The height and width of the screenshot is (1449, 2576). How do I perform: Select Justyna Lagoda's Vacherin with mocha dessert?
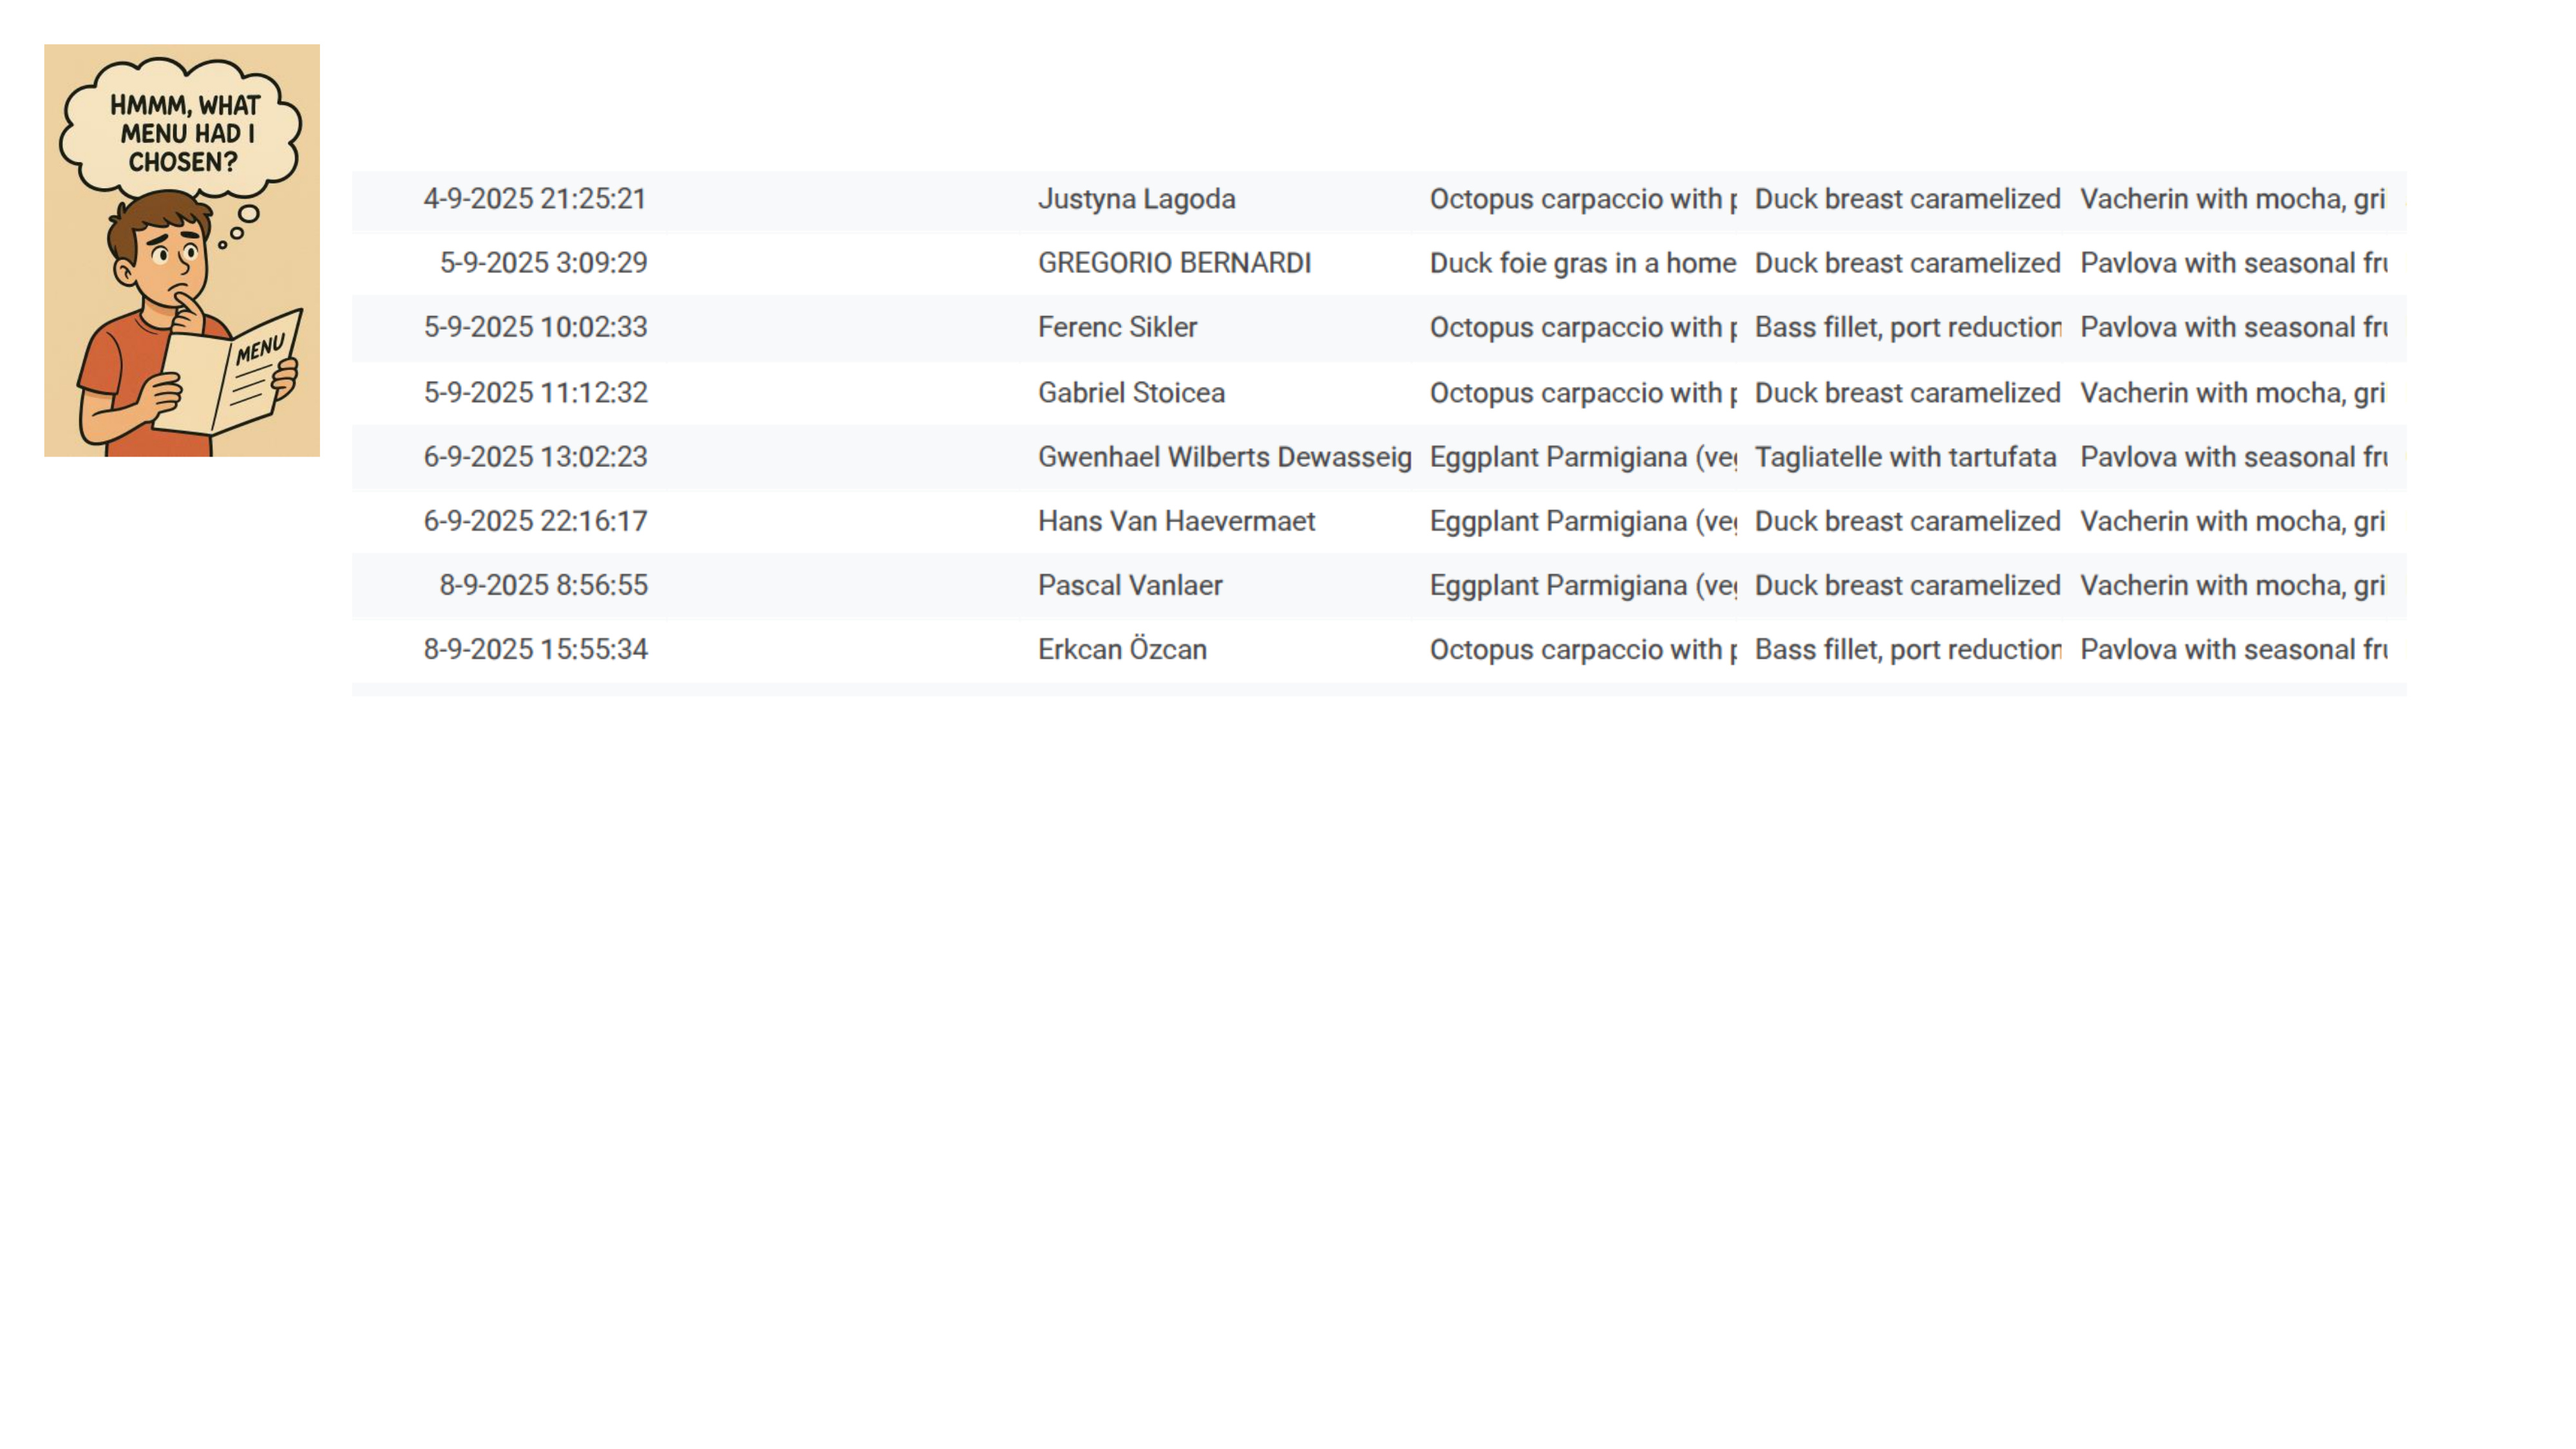pyautogui.click(x=2232, y=199)
